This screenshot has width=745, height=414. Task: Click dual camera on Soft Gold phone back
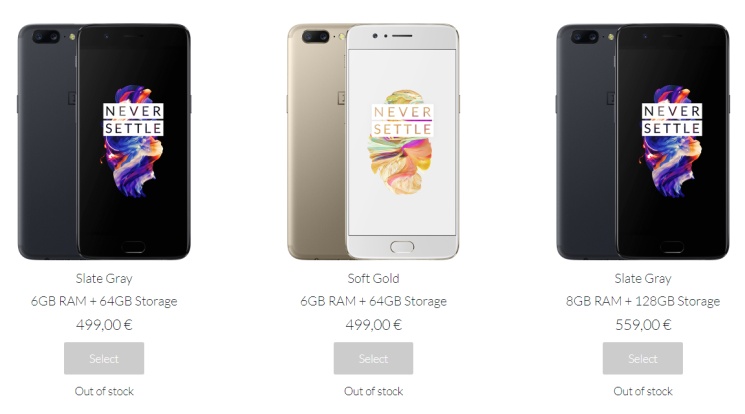[x=315, y=37]
